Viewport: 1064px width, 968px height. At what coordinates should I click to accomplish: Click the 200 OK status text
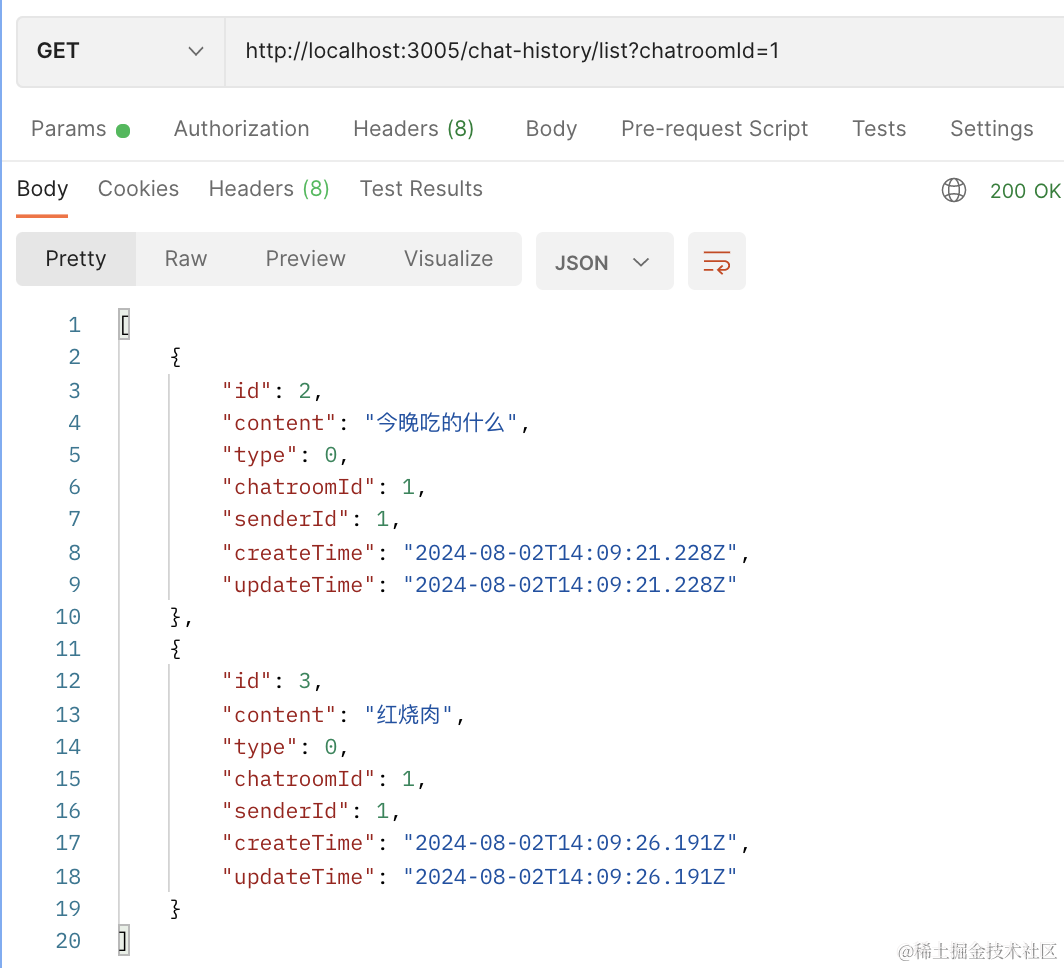[1024, 191]
